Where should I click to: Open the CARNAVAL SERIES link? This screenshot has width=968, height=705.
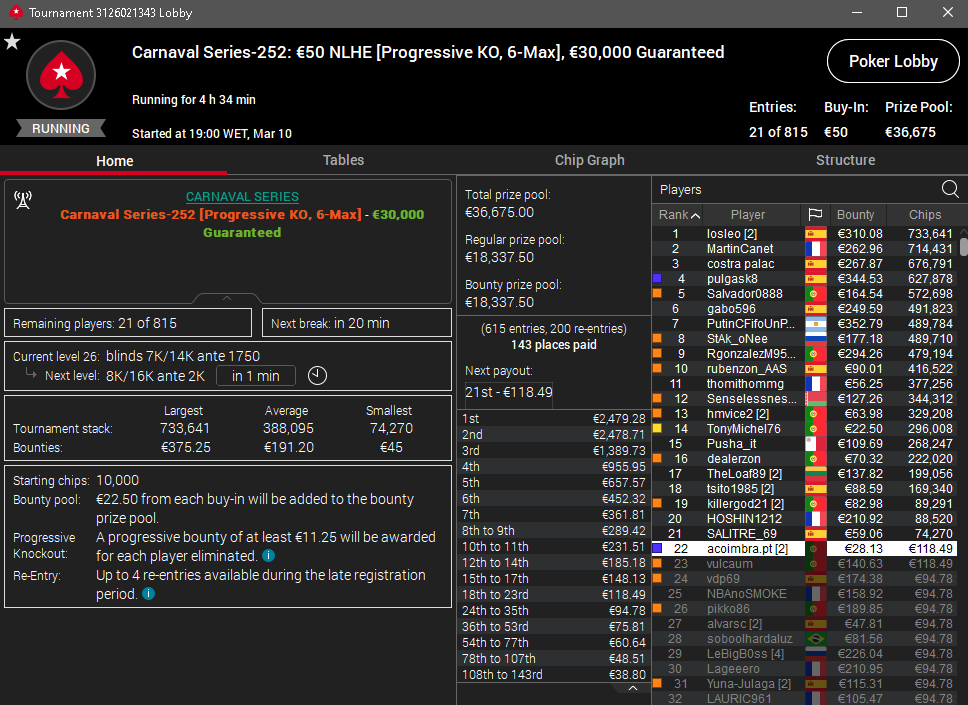coord(242,196)
